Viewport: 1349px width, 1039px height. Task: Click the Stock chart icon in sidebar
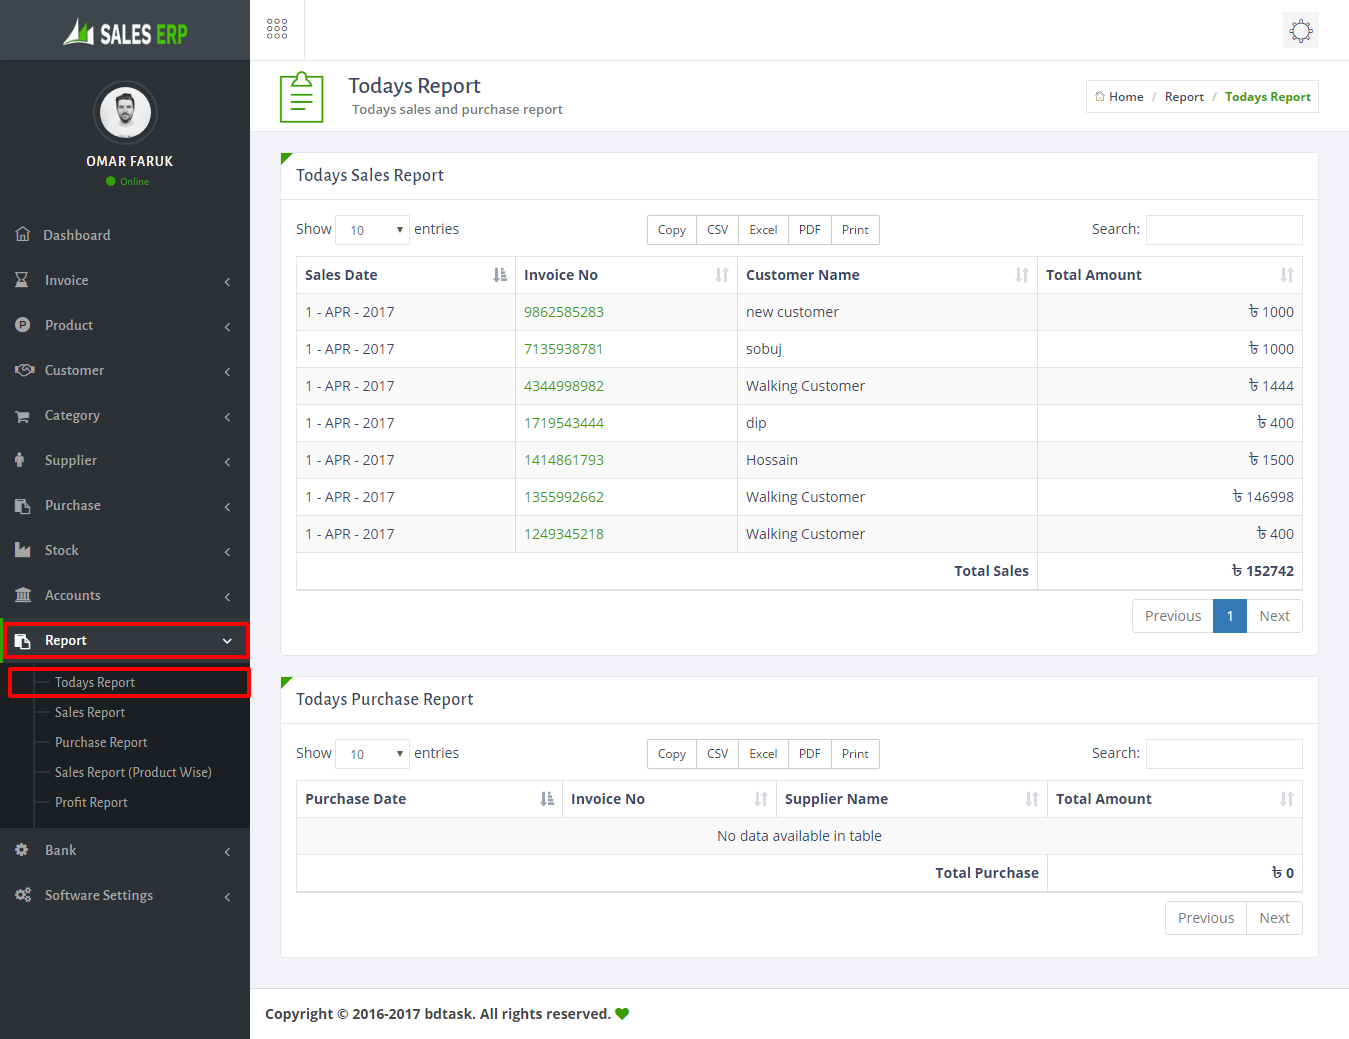[22, 550]
